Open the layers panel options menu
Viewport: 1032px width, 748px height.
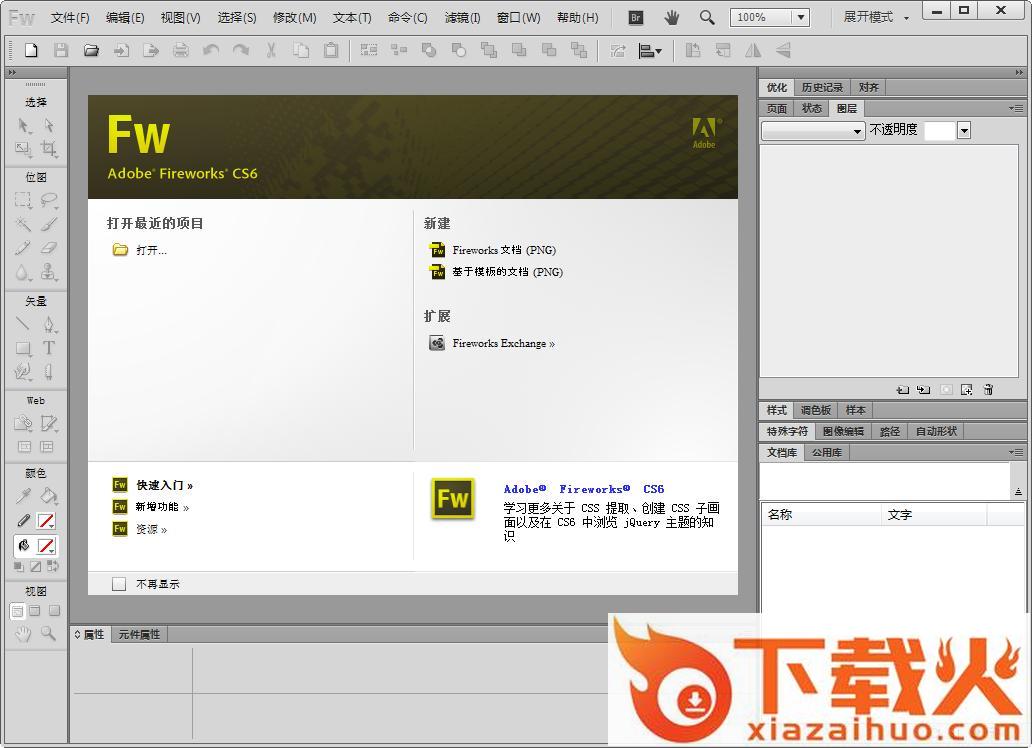(x=1016, y=108)
